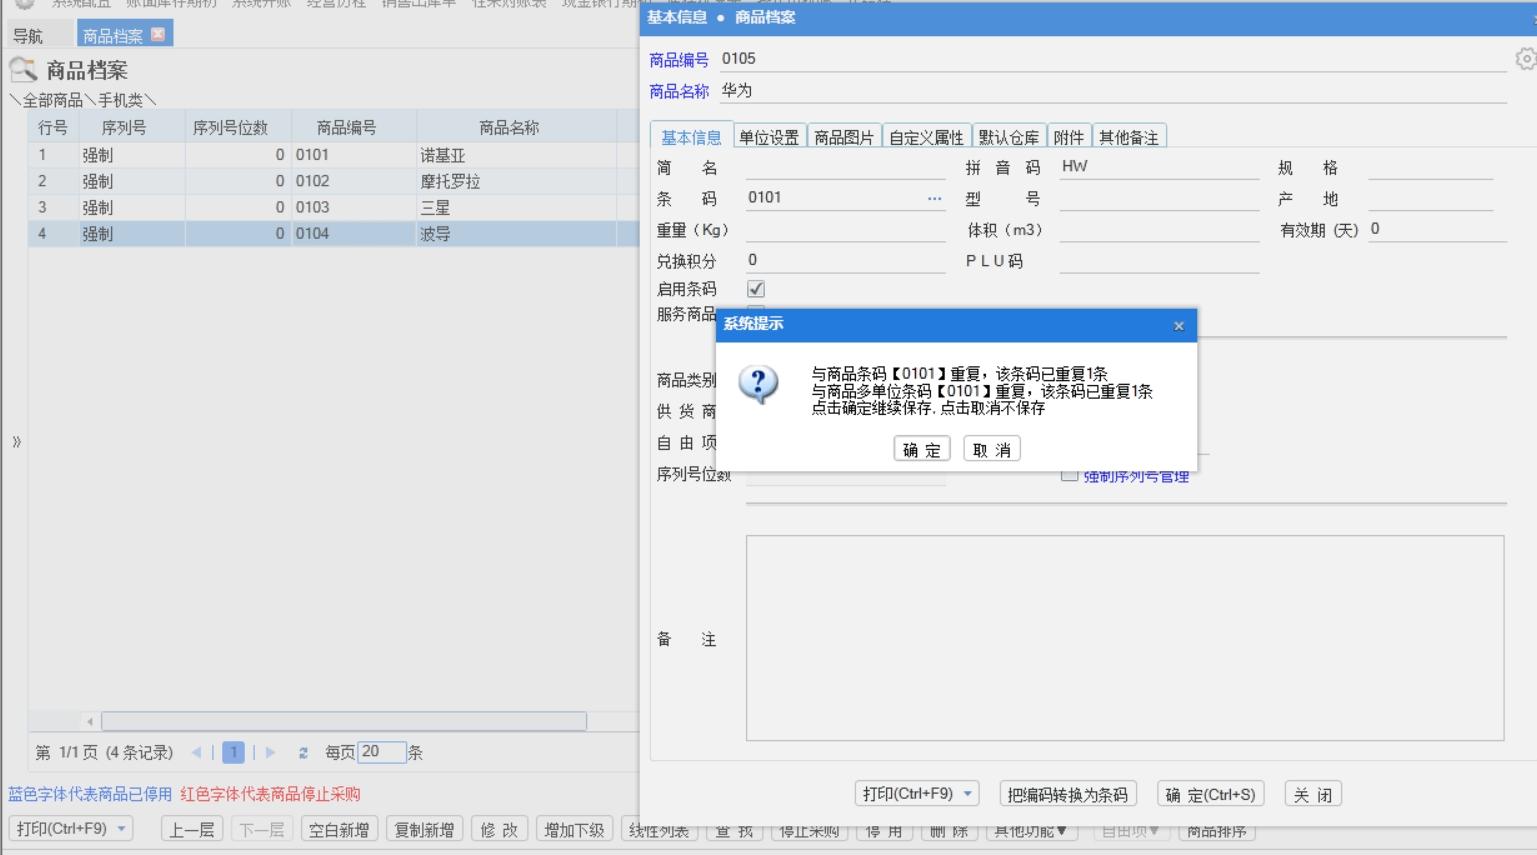Select the row for 诺基亚

(x=333, y=155)
